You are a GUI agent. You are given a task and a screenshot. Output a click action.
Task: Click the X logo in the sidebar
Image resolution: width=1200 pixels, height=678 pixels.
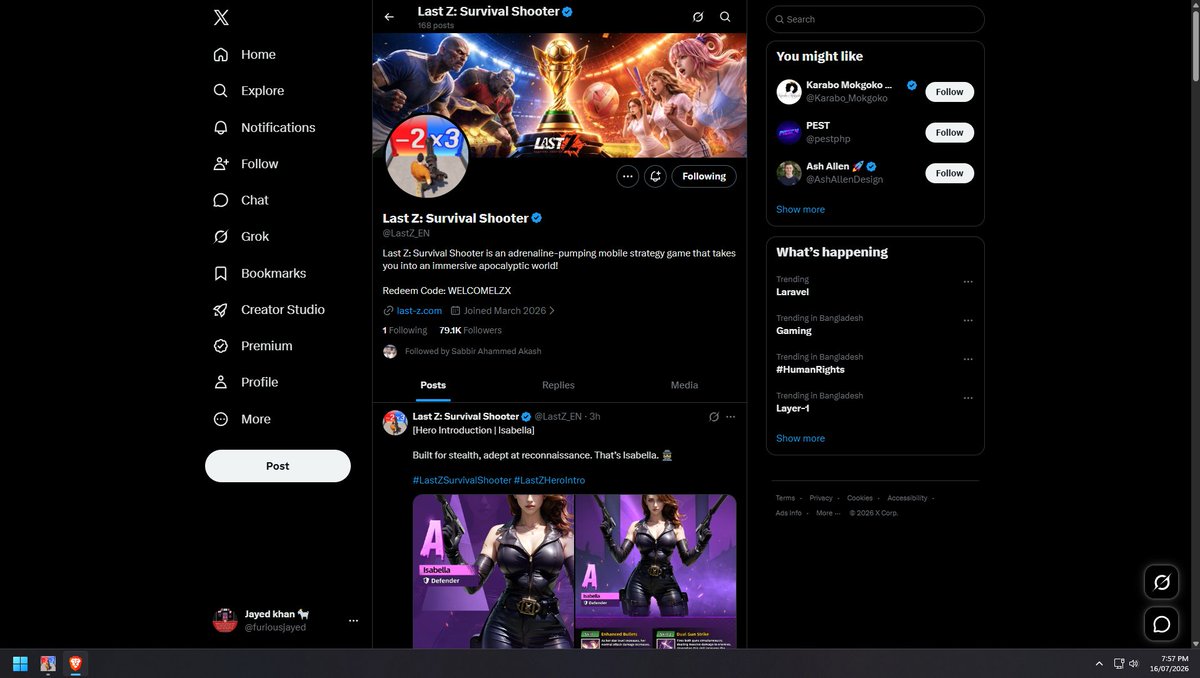(x=221, y=17)
